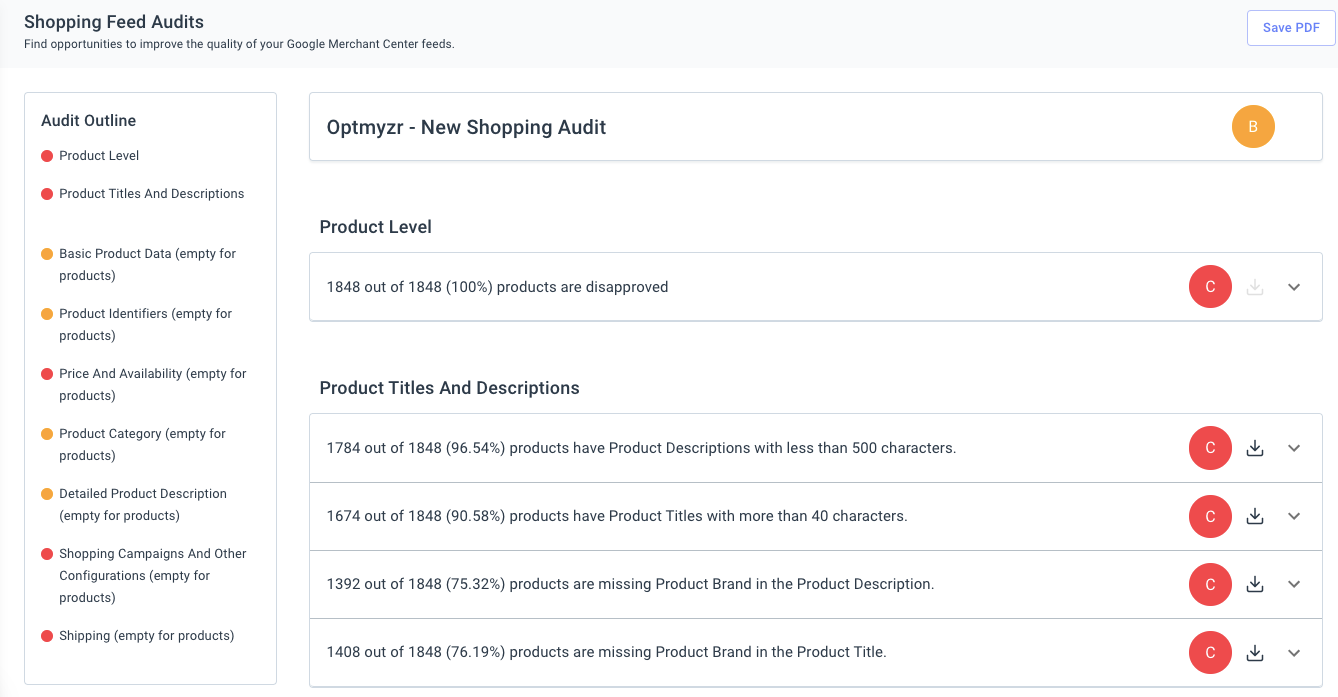Click C badge on titles over 40 characters row
The width and height of the screenshot is (1338, 697).
[1210, 516]
